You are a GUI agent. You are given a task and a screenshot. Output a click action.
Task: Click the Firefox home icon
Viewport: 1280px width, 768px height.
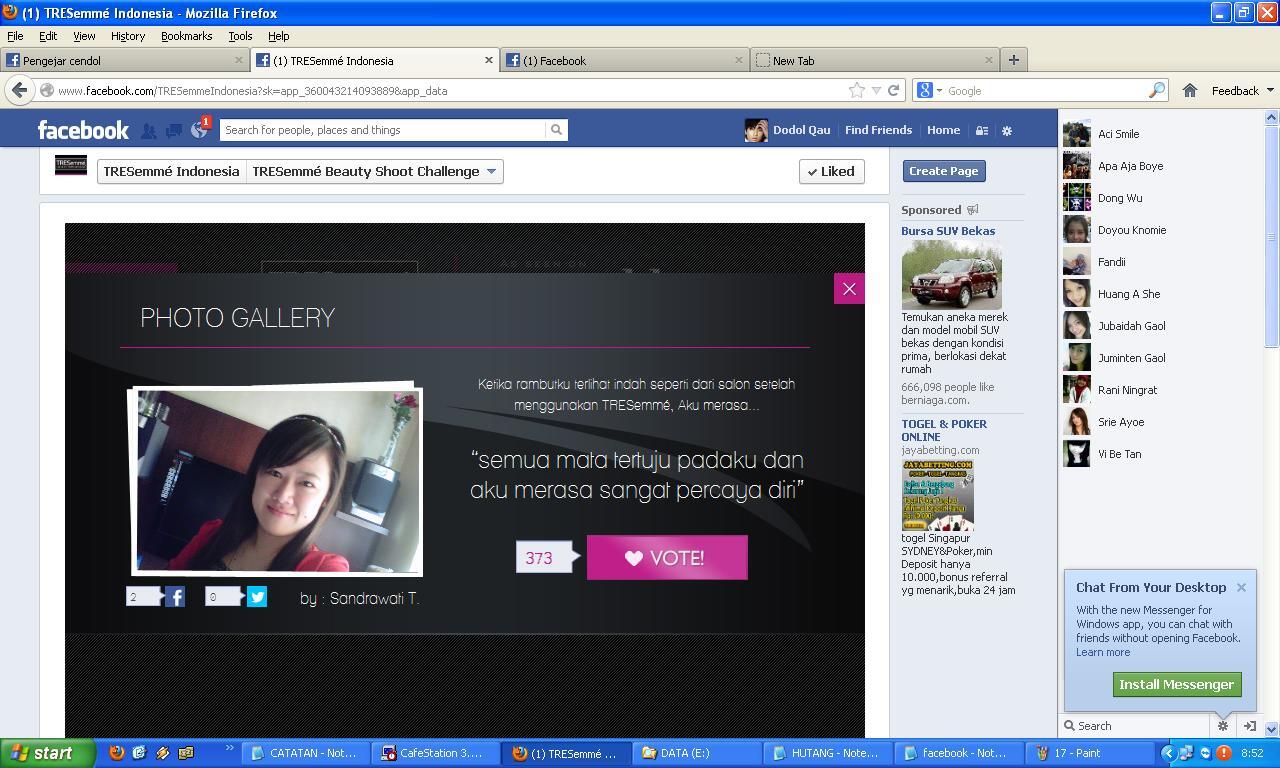click(1190, 90)
